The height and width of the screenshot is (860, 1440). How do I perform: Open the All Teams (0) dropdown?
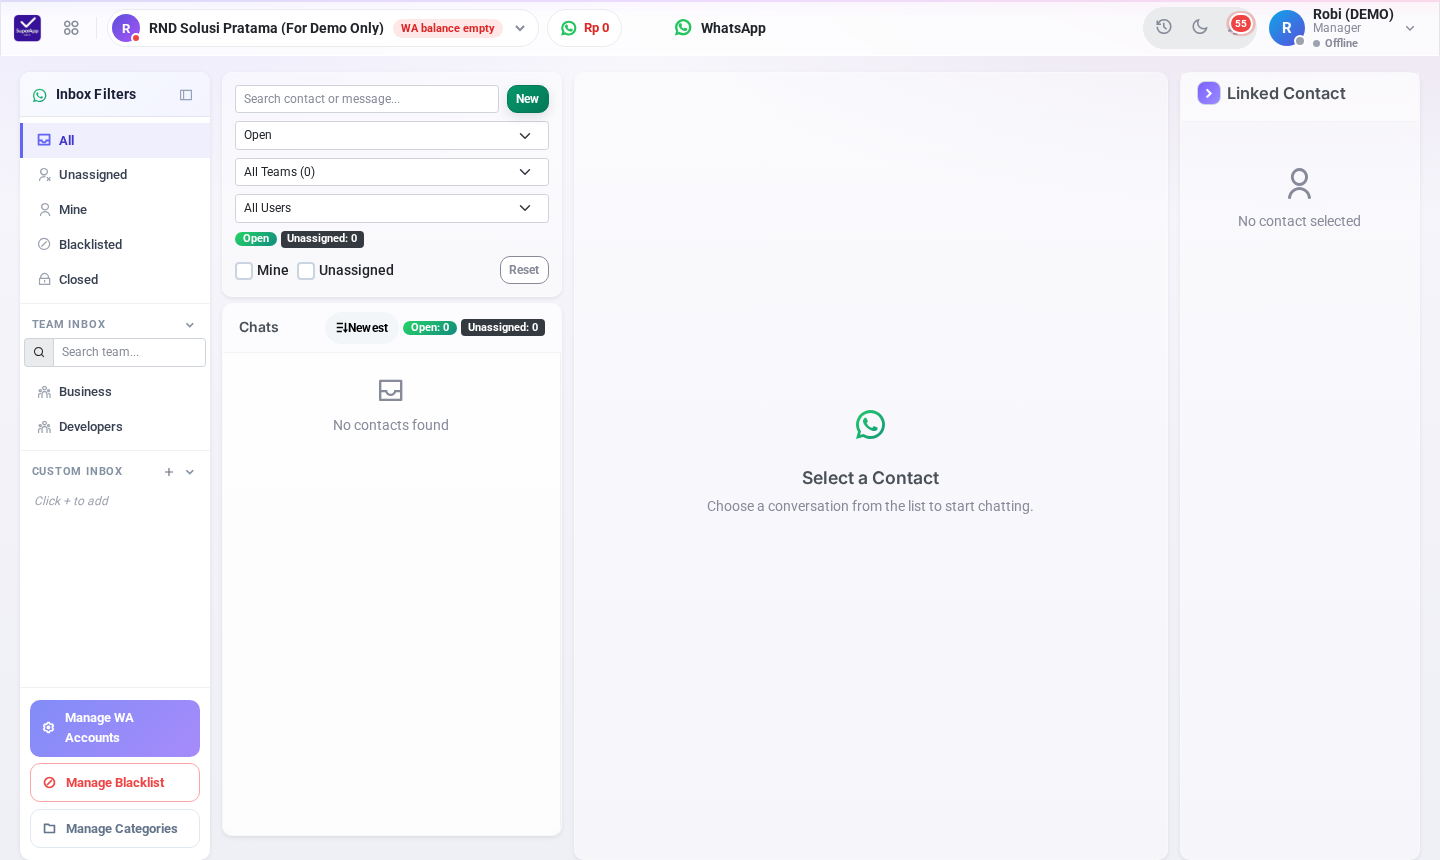click(x=392, y=172)
